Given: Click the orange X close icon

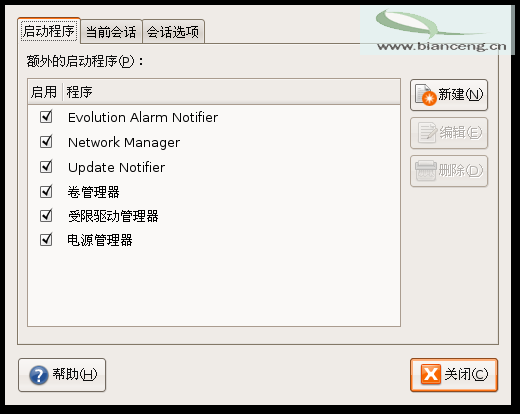Looking at the screenshot, I should tap(431, 374).
